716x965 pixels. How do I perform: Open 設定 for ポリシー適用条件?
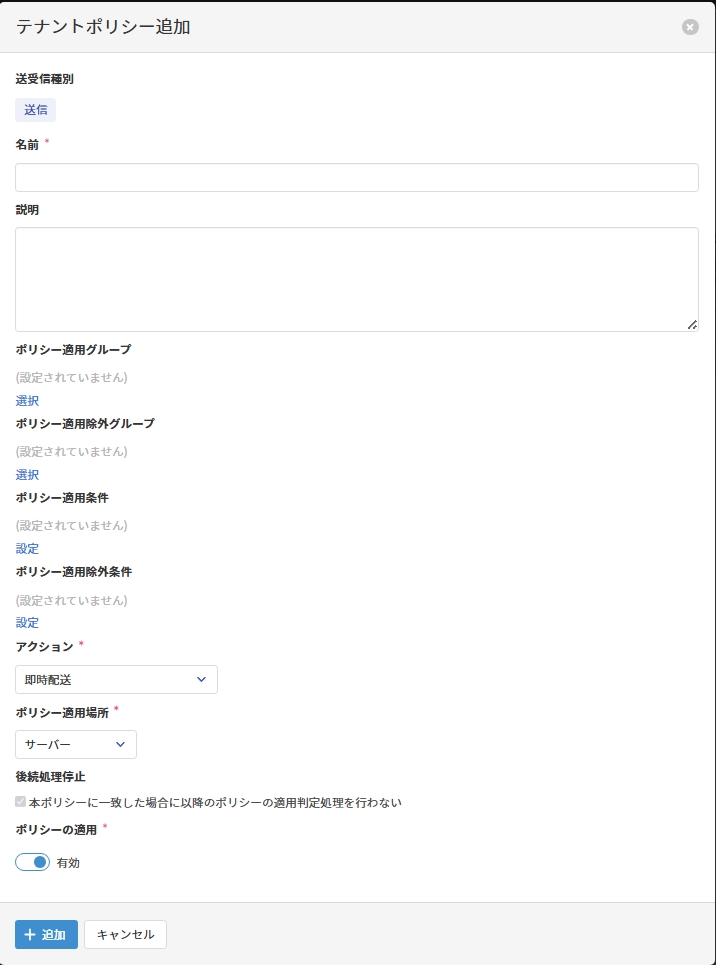tap(27, 549)
